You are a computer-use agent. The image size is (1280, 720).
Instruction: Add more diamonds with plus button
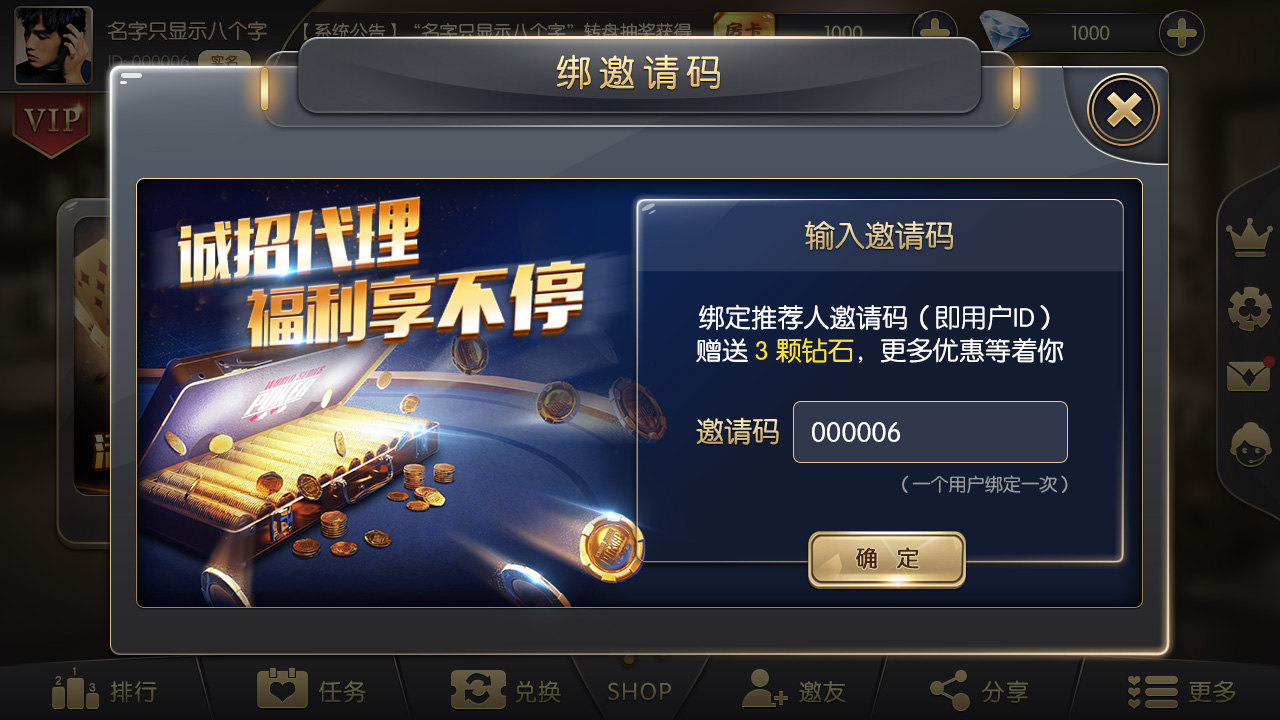(x=1182, y=33)
